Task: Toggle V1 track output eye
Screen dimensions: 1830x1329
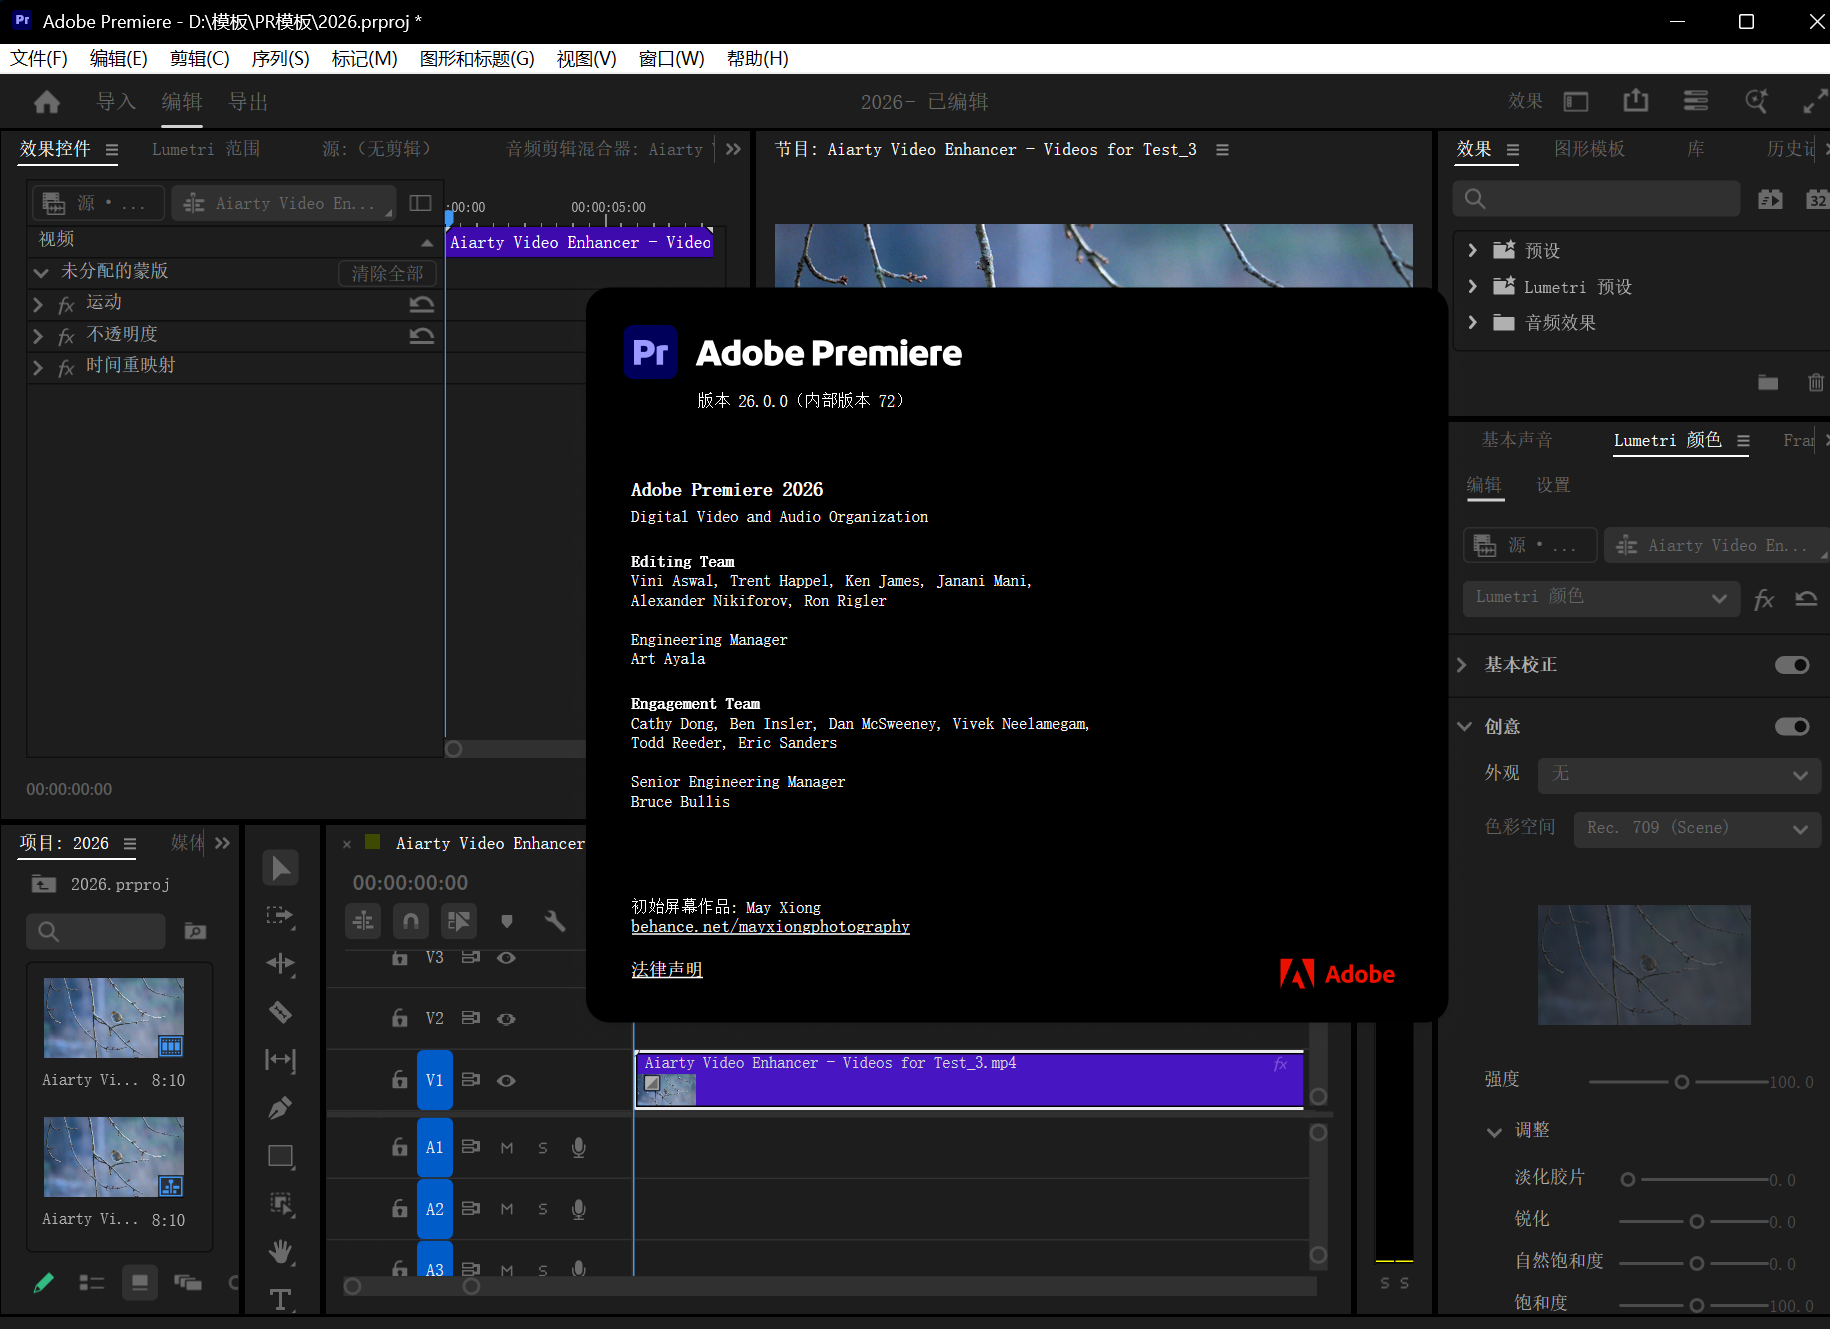Action: (507, 1081)
